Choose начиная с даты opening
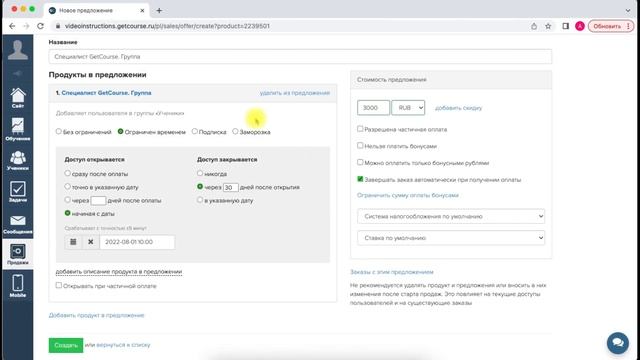 tap(67, 213)
